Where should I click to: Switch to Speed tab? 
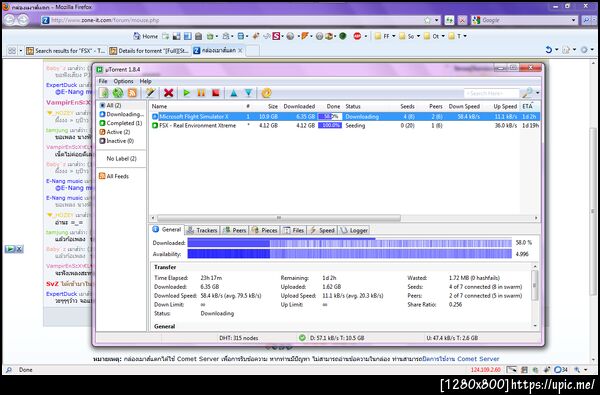322,230
